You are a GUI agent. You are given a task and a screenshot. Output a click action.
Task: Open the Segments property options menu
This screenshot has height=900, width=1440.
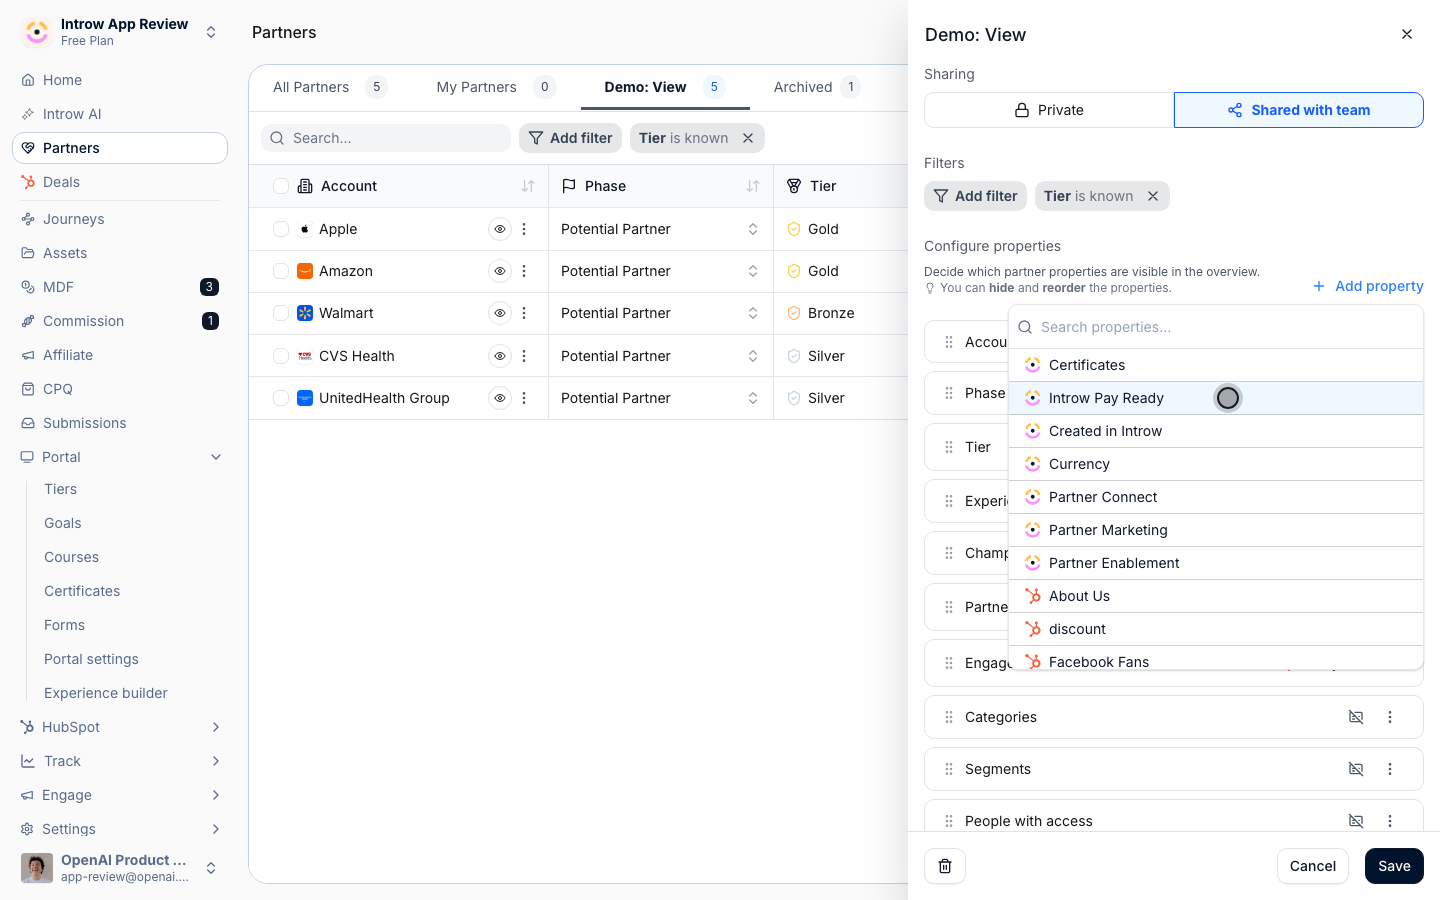point(1390,769)
